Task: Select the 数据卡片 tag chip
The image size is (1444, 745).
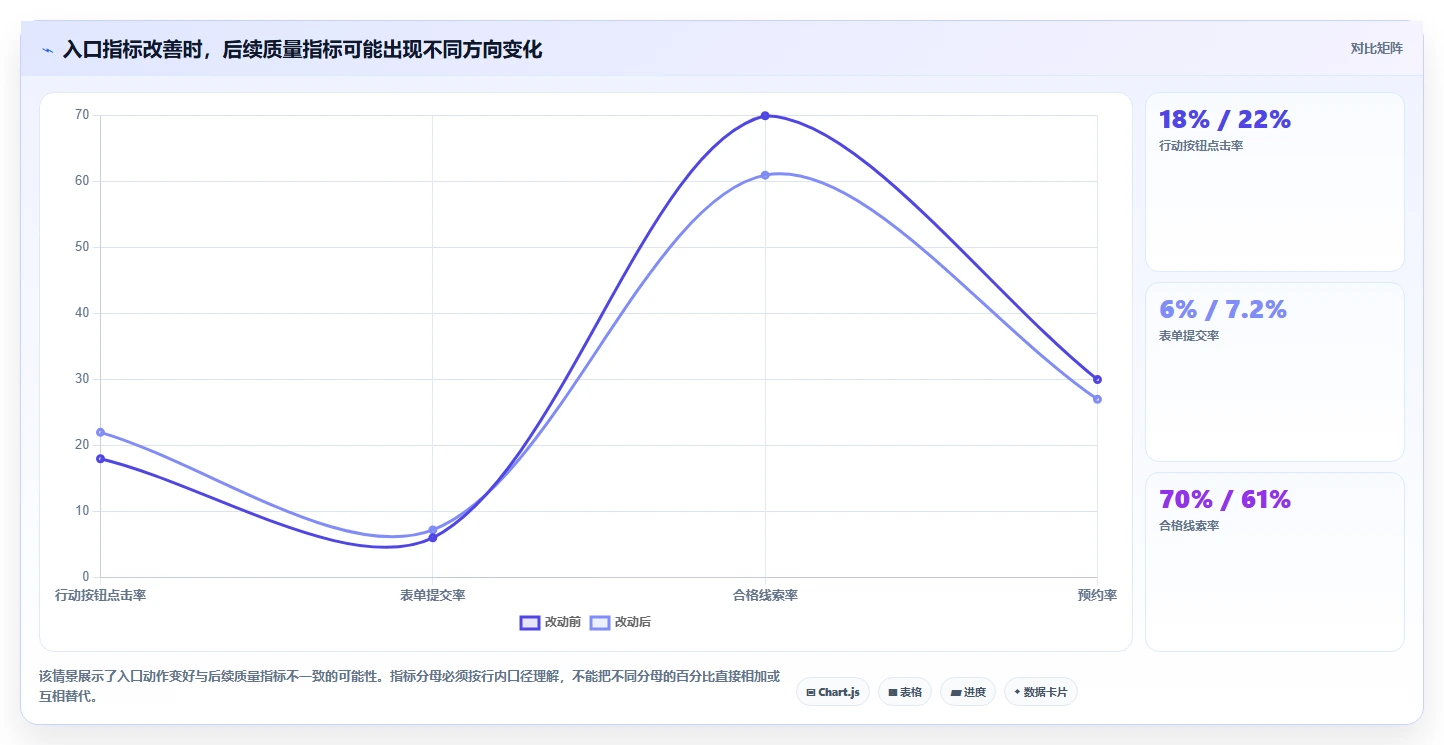Action: click(1040, 692)
